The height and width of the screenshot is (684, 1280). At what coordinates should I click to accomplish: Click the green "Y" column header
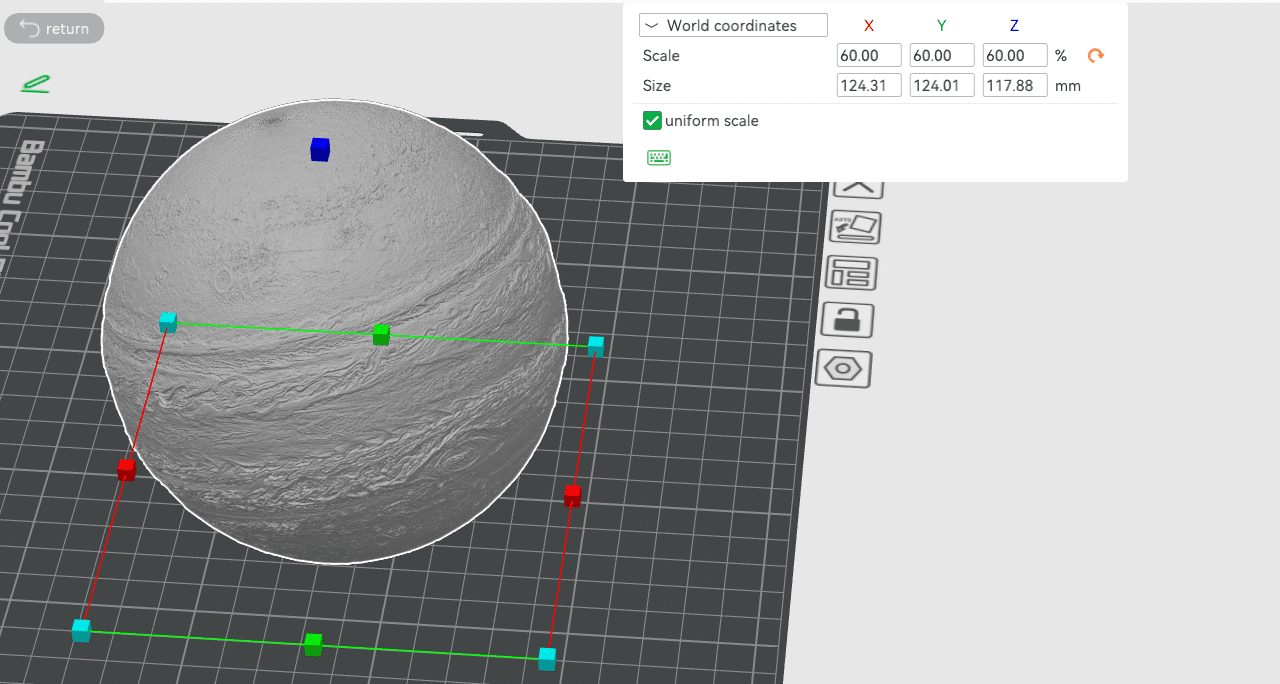click(942, 25)
